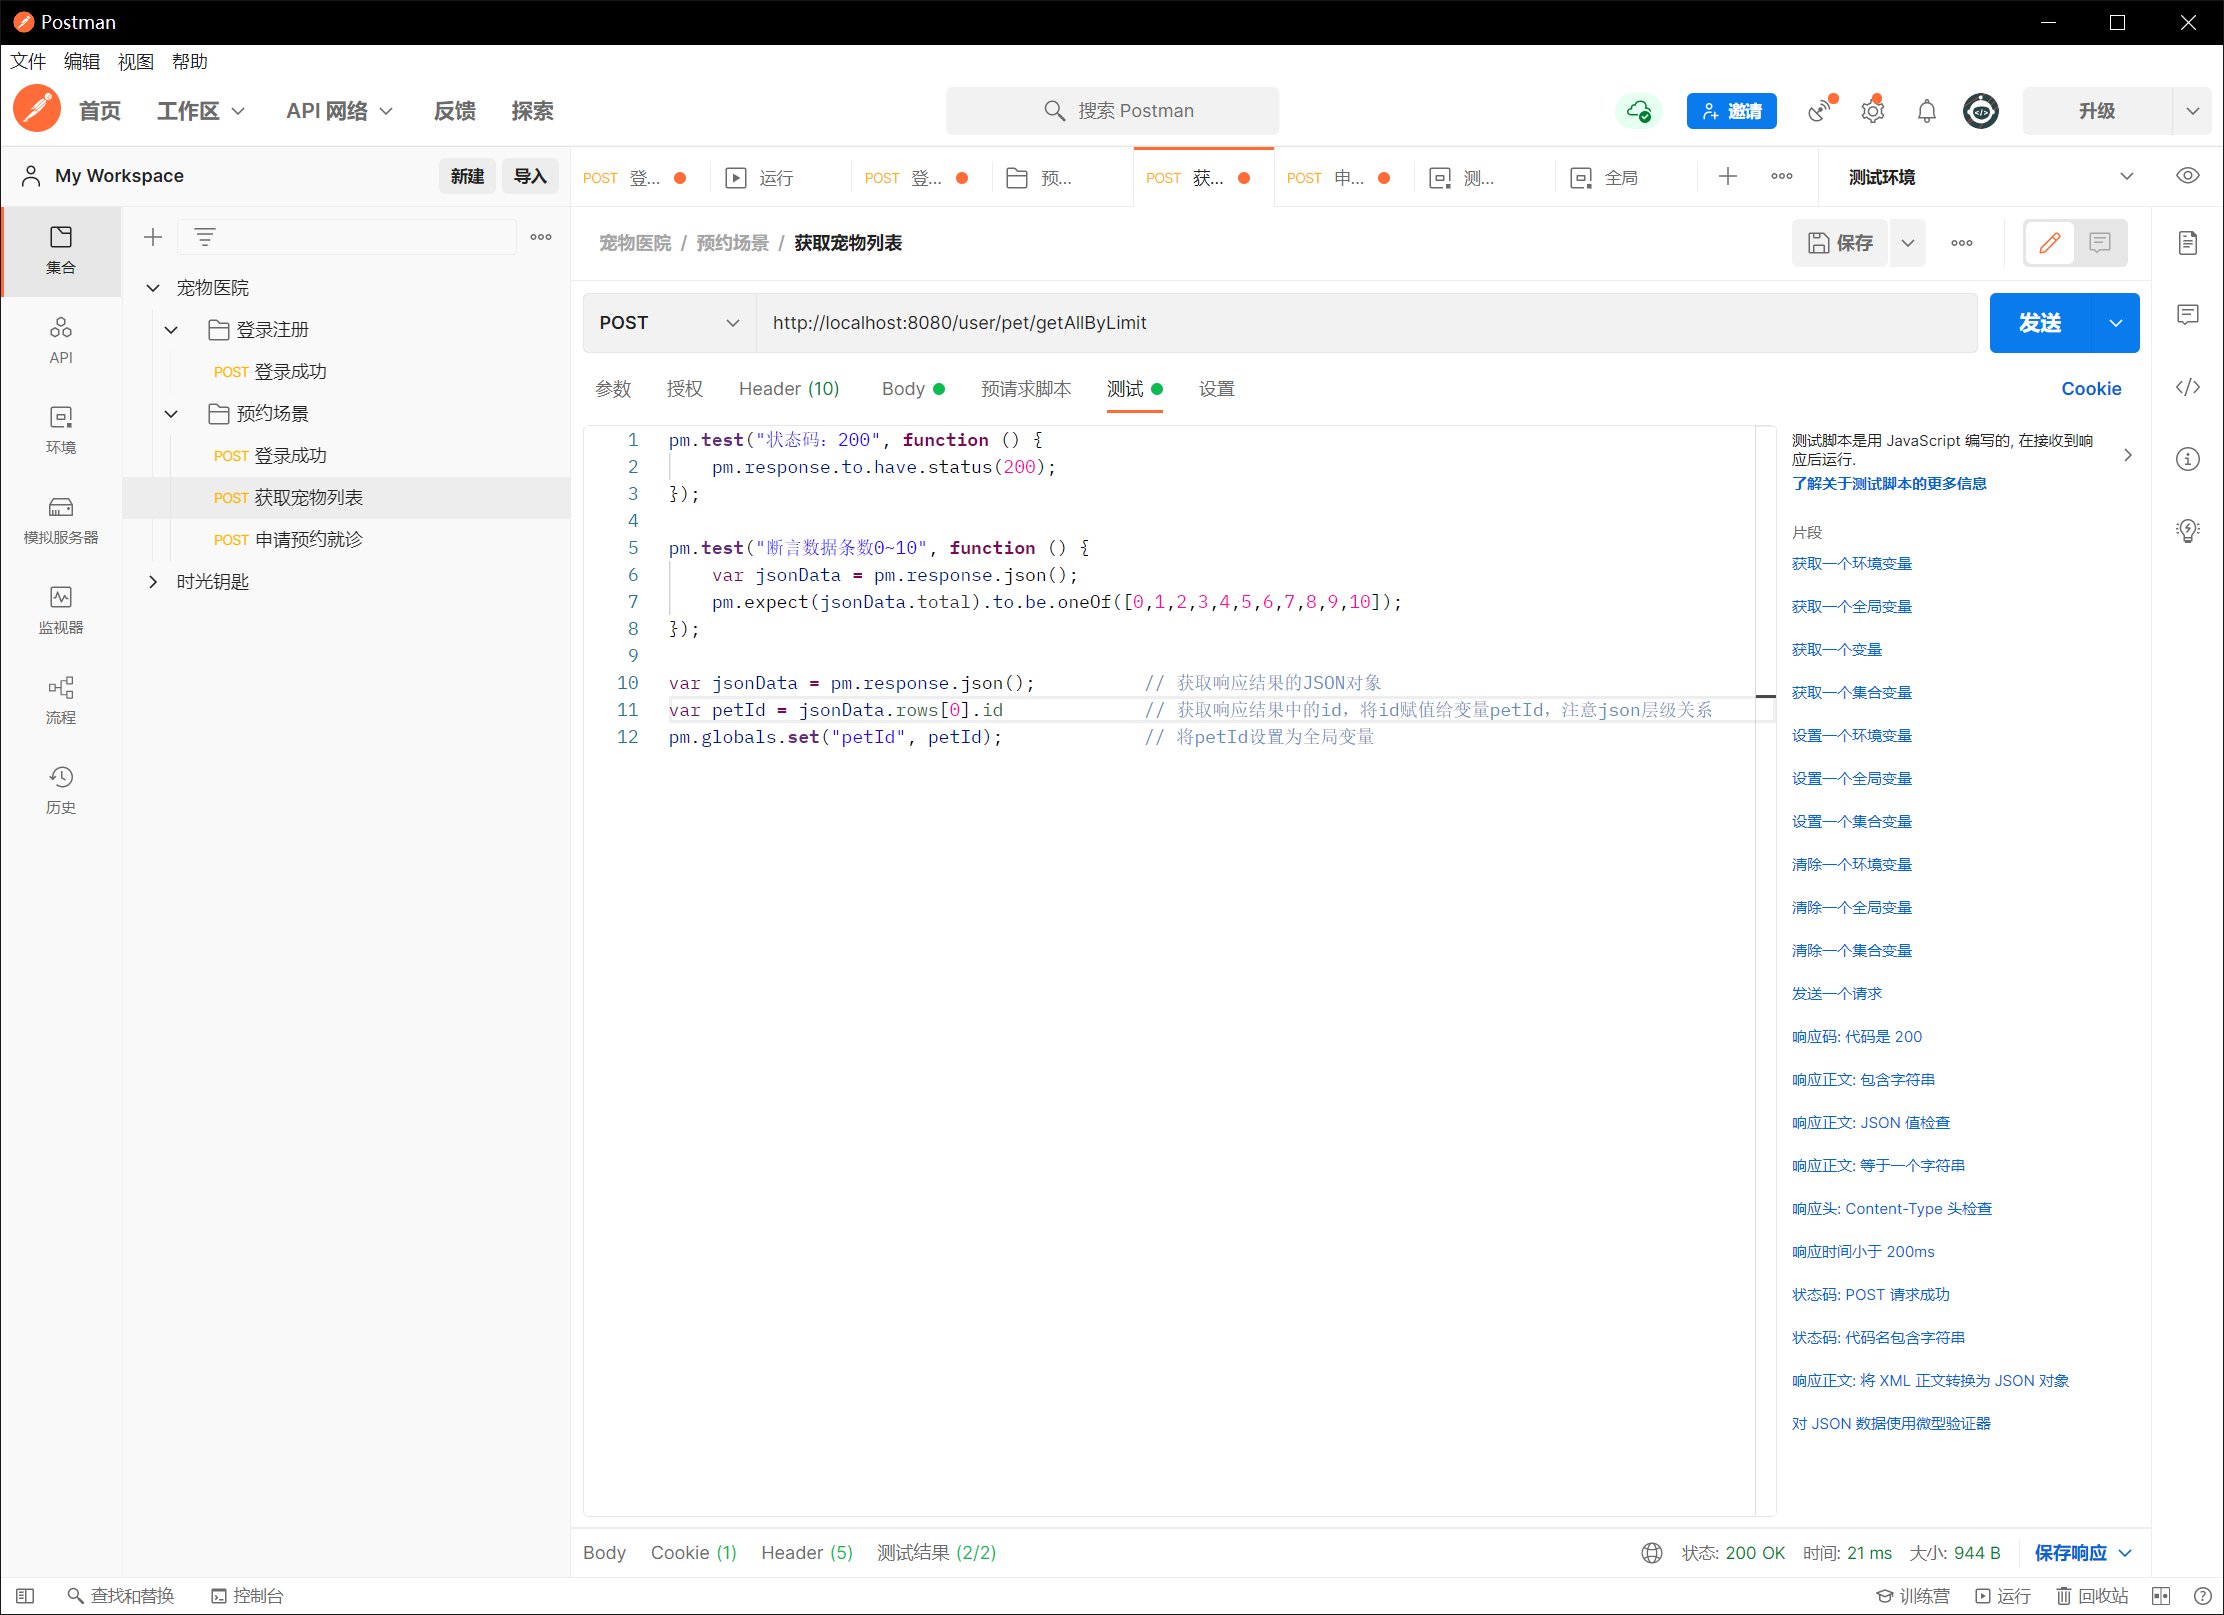Switch to comment mode icon next to pencil
The width and height of the screenshot is (2224, 1615).
point(2100,243)
